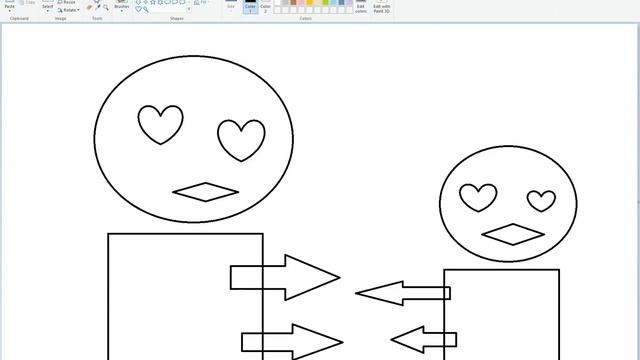This screenshot has width=640, height=360.
Task: Expand the Shapes gallery list
Action: click(189, 9)
